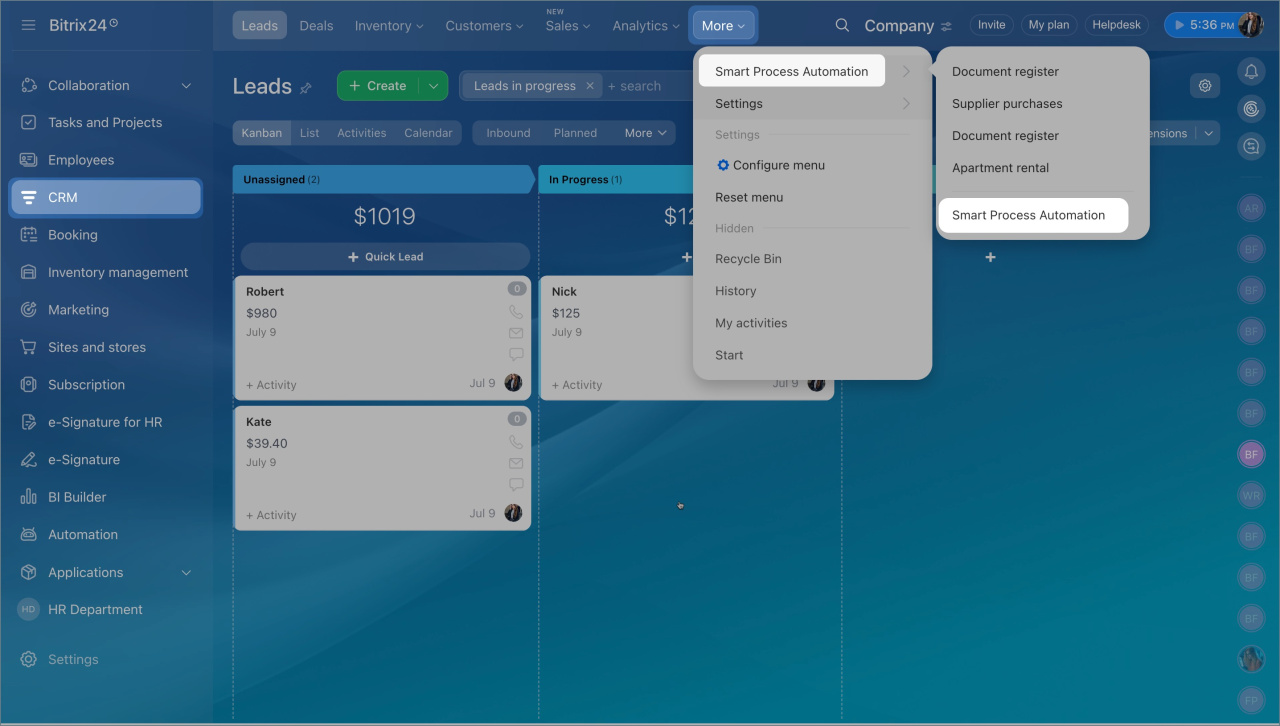Click the email icon on Kate's lead card

coord(515,463)
